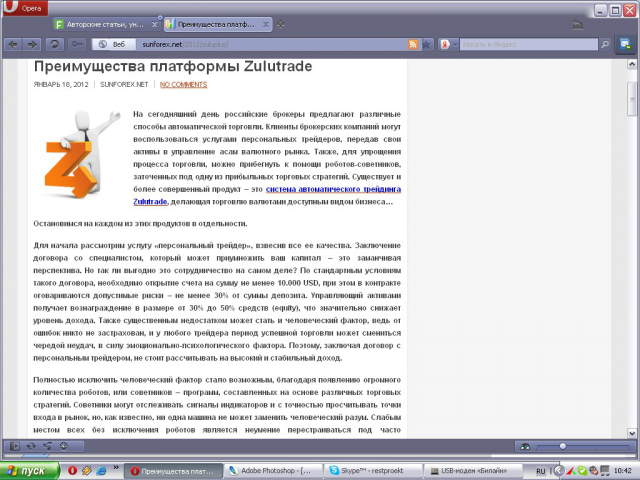Open 'система автоматического трейдинга' link
This screenshot has width=640, height=480.
[x=333, y=189]
